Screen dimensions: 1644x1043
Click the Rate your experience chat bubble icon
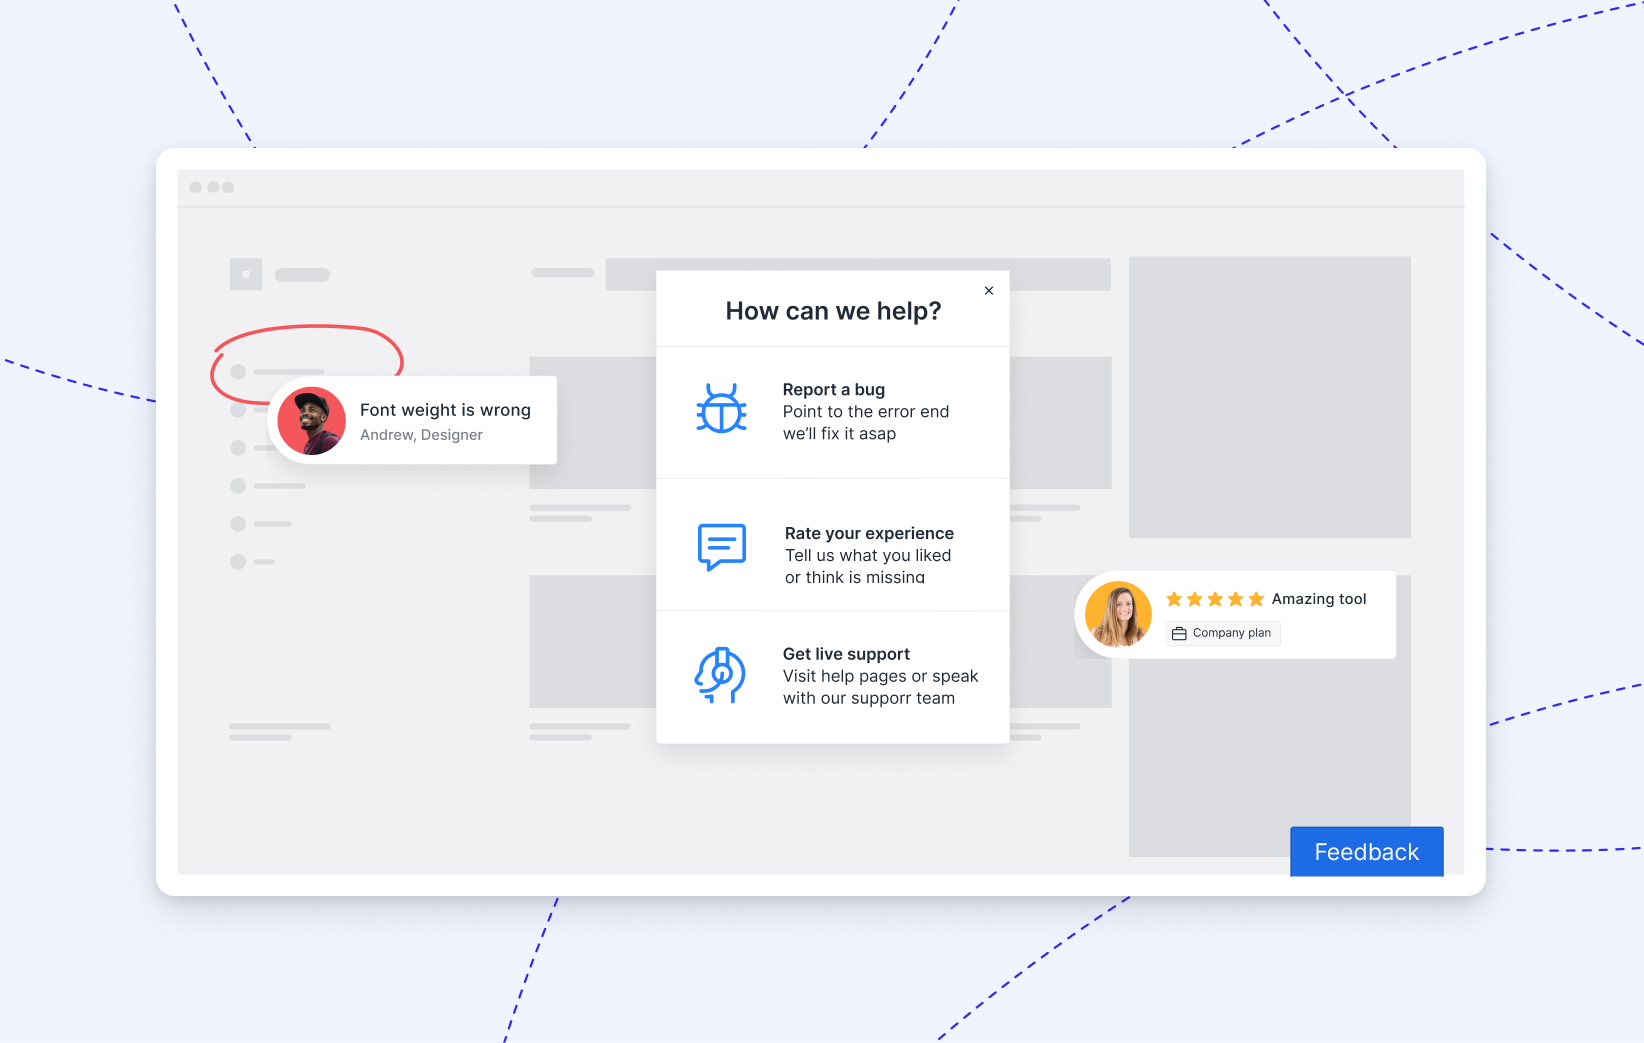(722, 547)
